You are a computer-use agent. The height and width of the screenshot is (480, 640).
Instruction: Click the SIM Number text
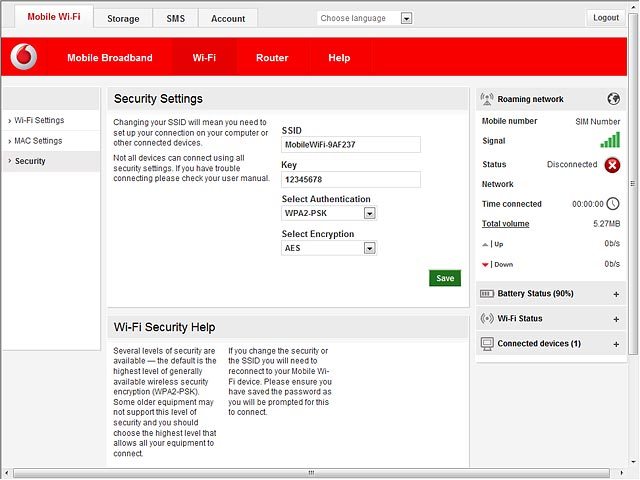[x=598, y=122]
